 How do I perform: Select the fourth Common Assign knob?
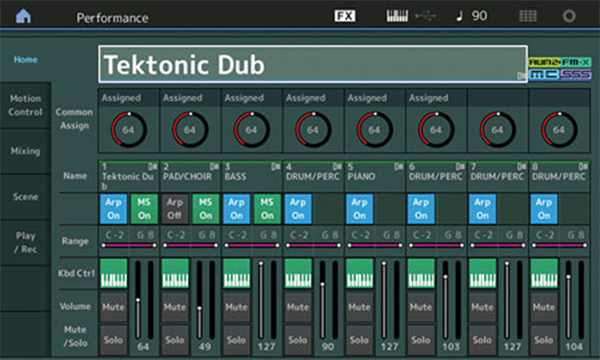[313, 130]
